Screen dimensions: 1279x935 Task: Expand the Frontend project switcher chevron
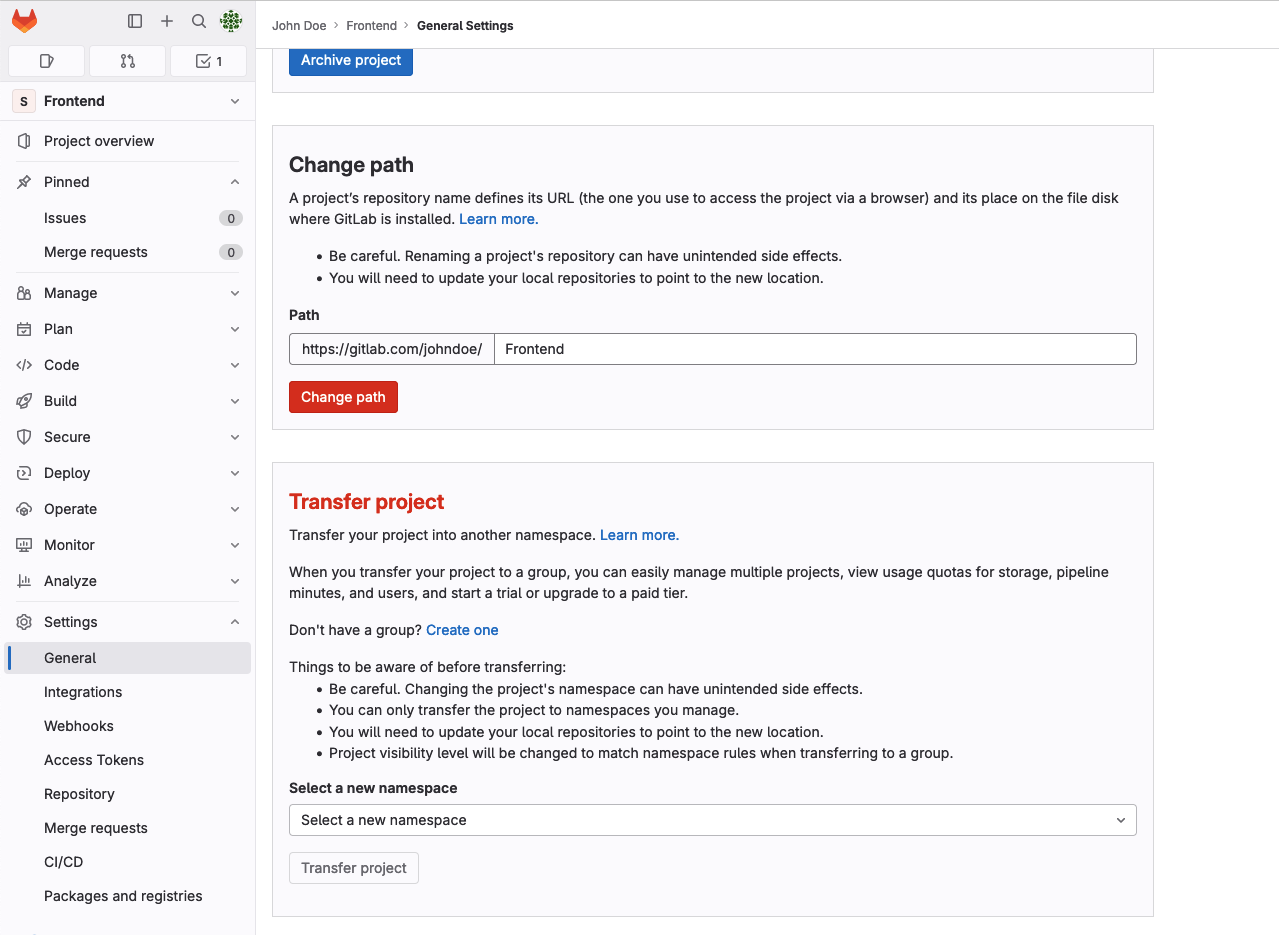point(235,101)
